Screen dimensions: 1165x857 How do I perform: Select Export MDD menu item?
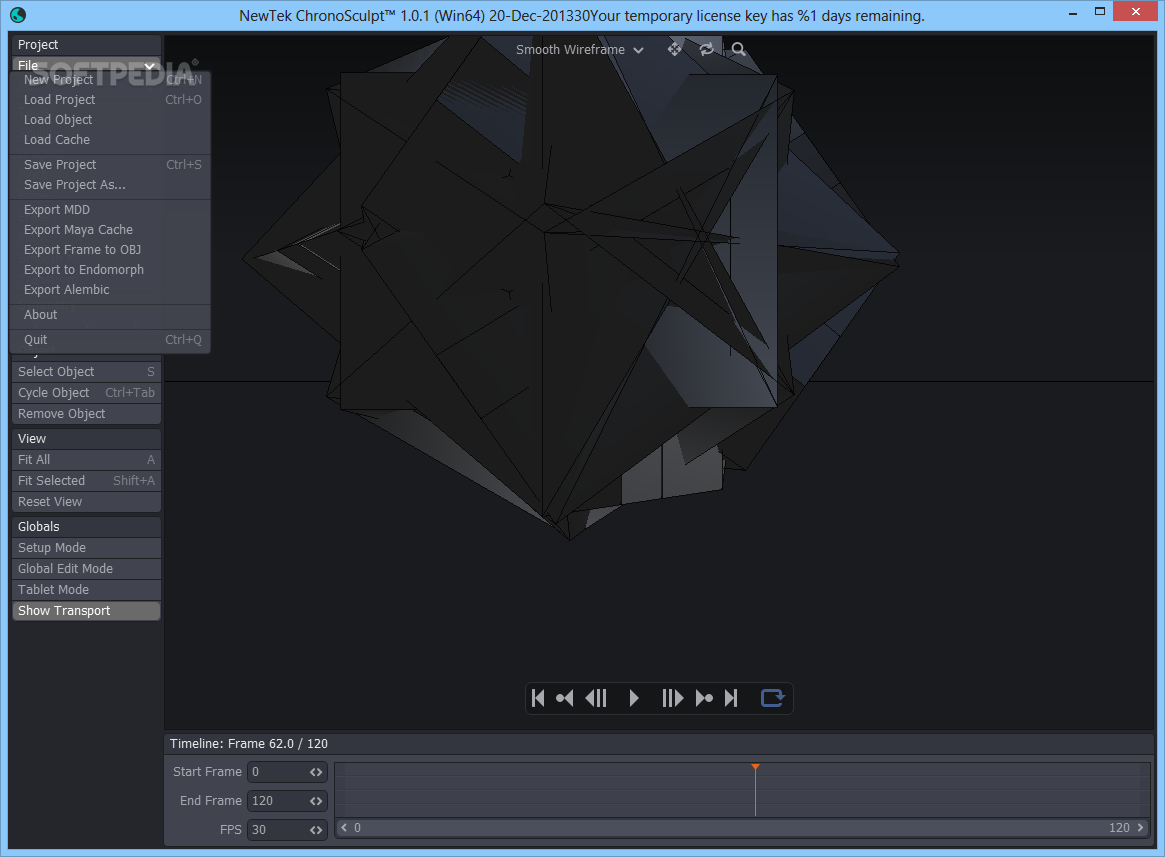(x=112, y=210)
